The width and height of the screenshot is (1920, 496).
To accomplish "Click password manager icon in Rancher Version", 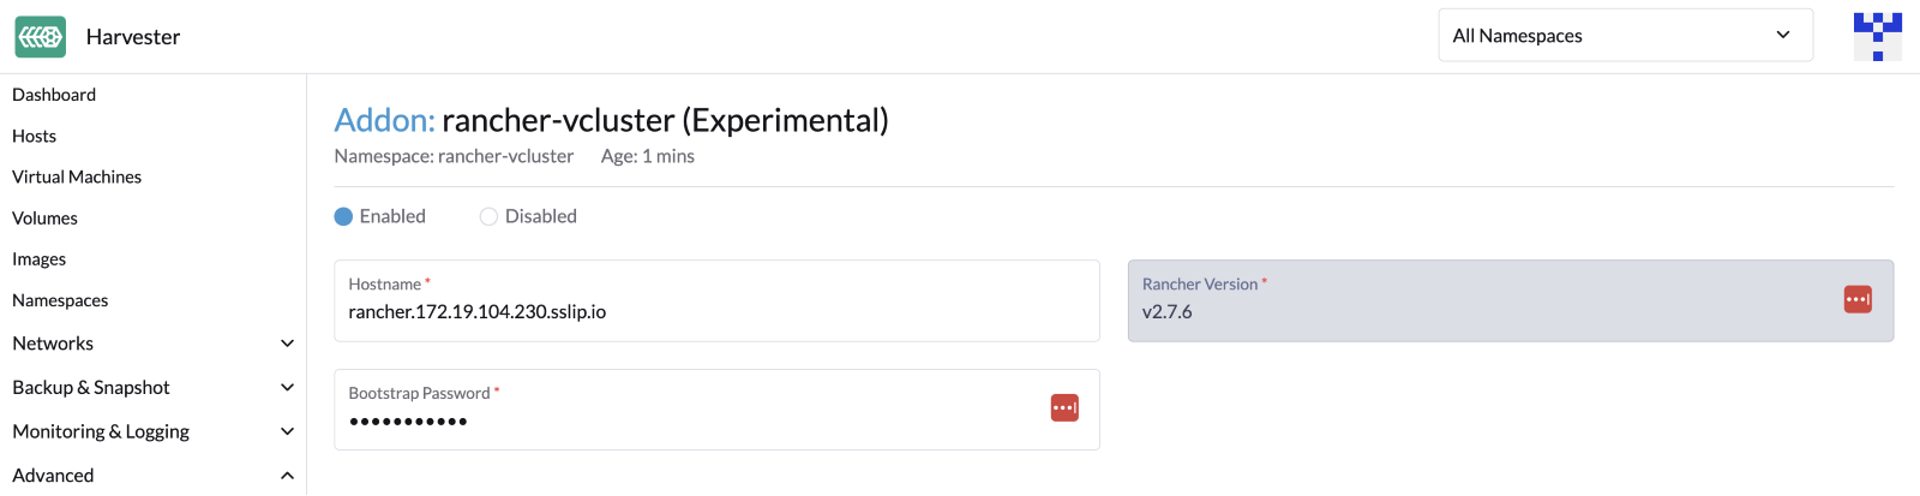I will point(1857,300).
